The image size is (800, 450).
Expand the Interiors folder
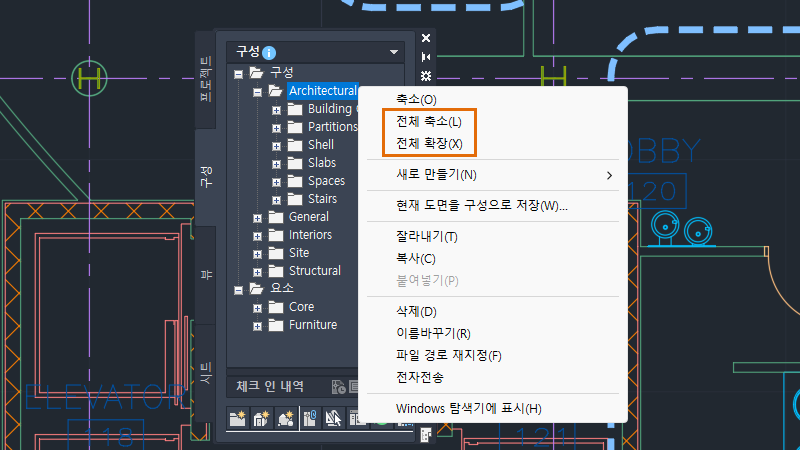tap(257, 236)
